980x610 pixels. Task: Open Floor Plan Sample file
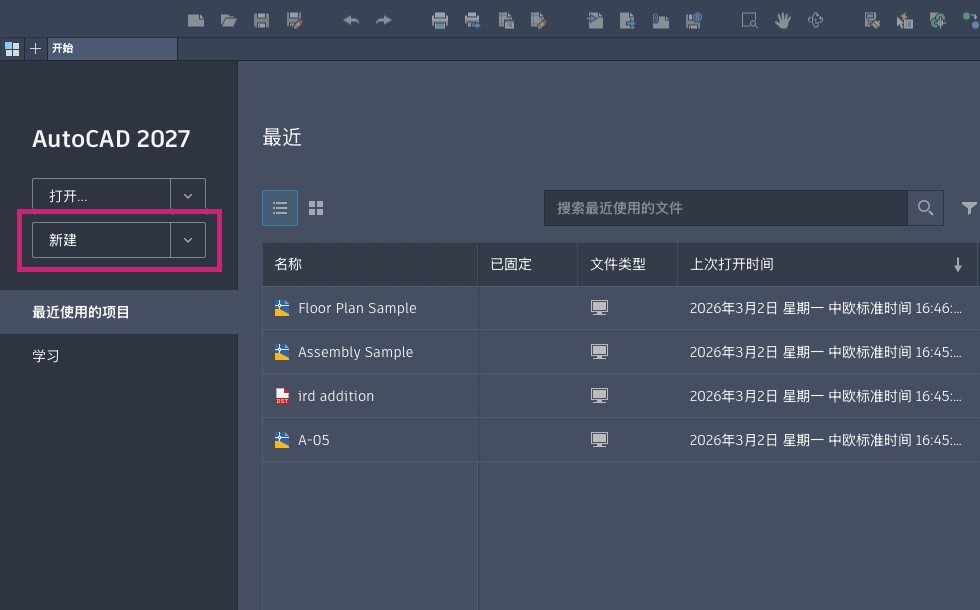[x=357, y=308]
